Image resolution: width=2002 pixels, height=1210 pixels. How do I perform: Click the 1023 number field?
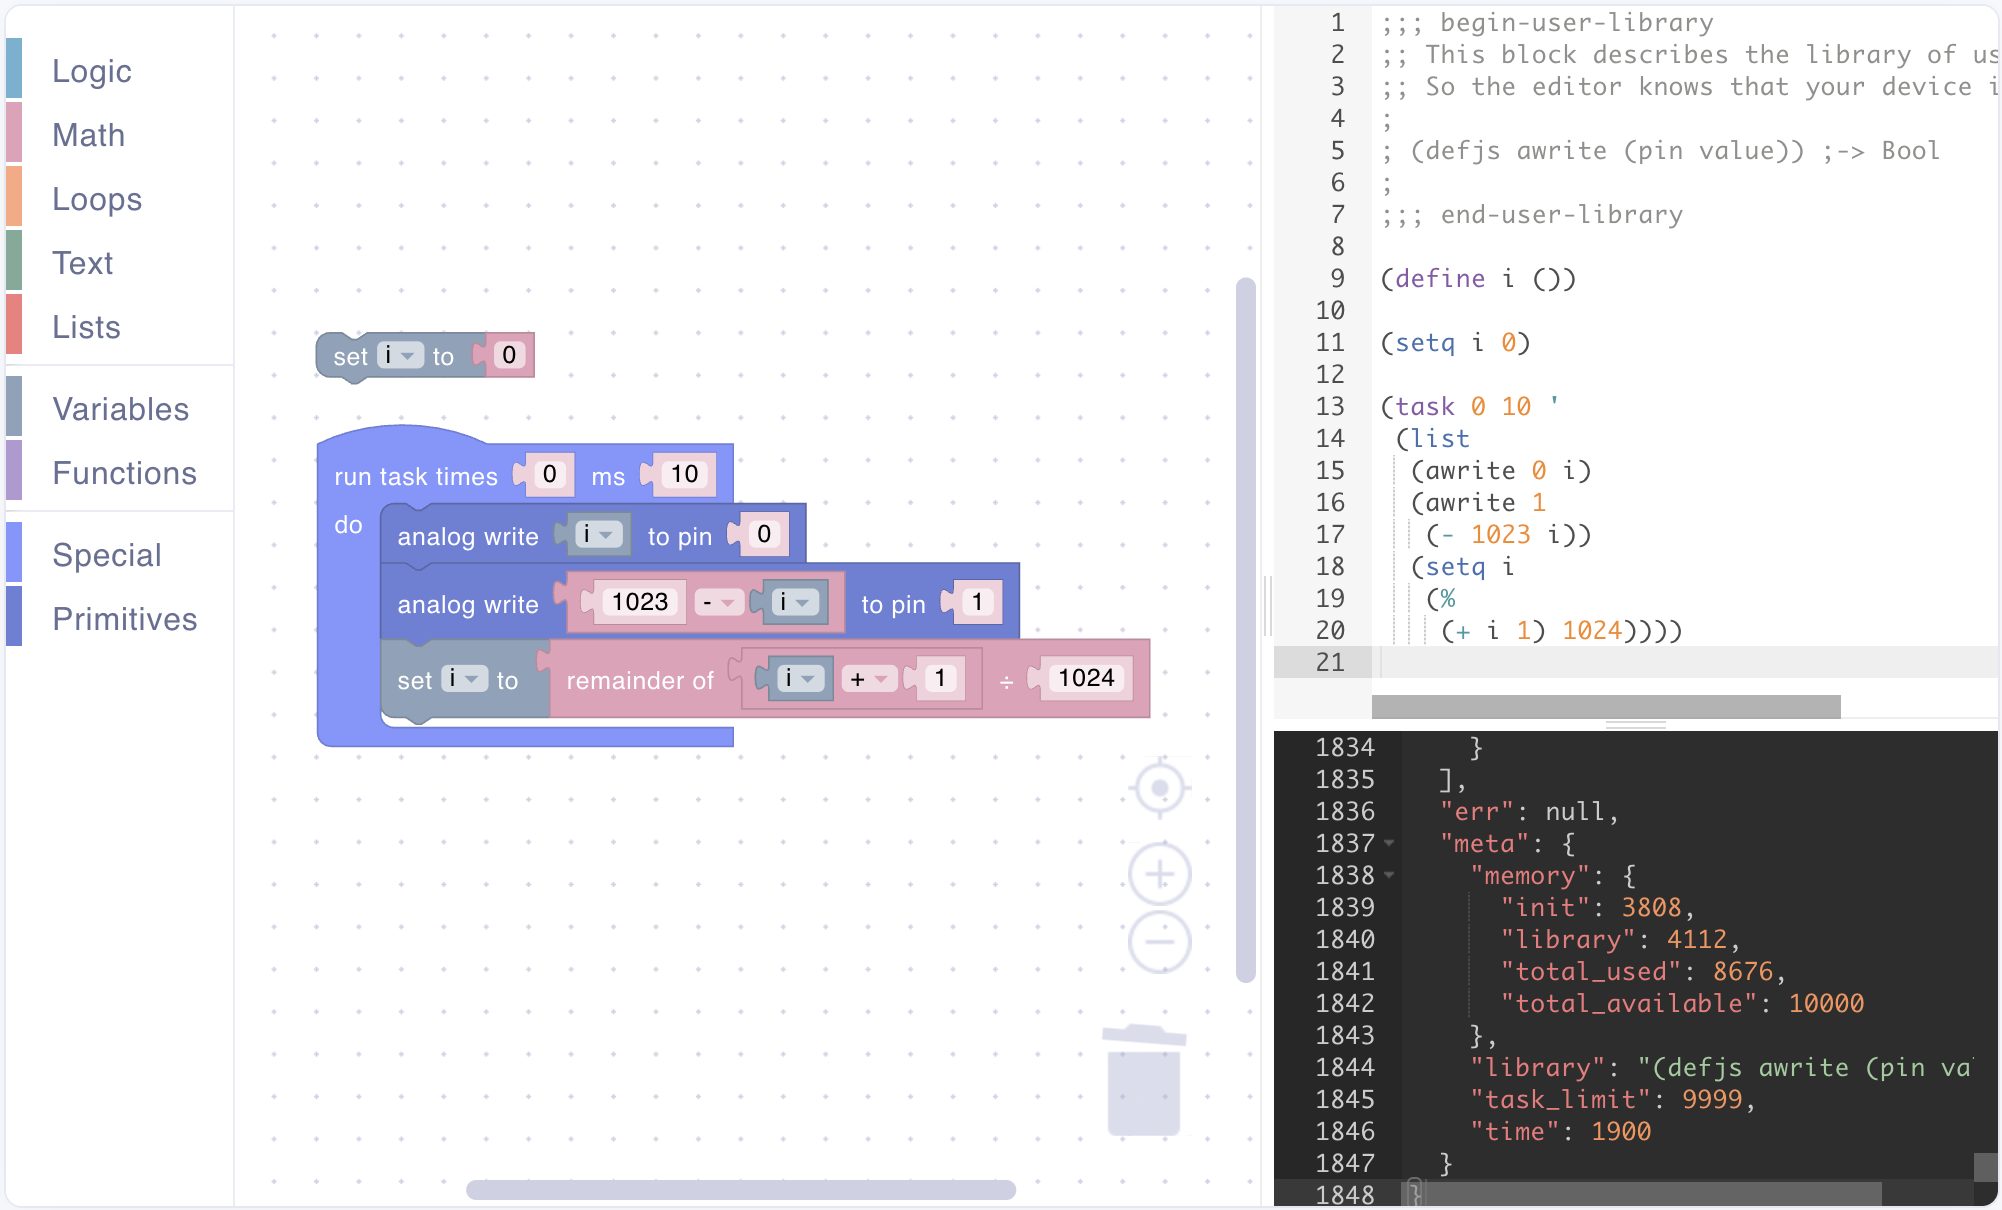(639, 602)
